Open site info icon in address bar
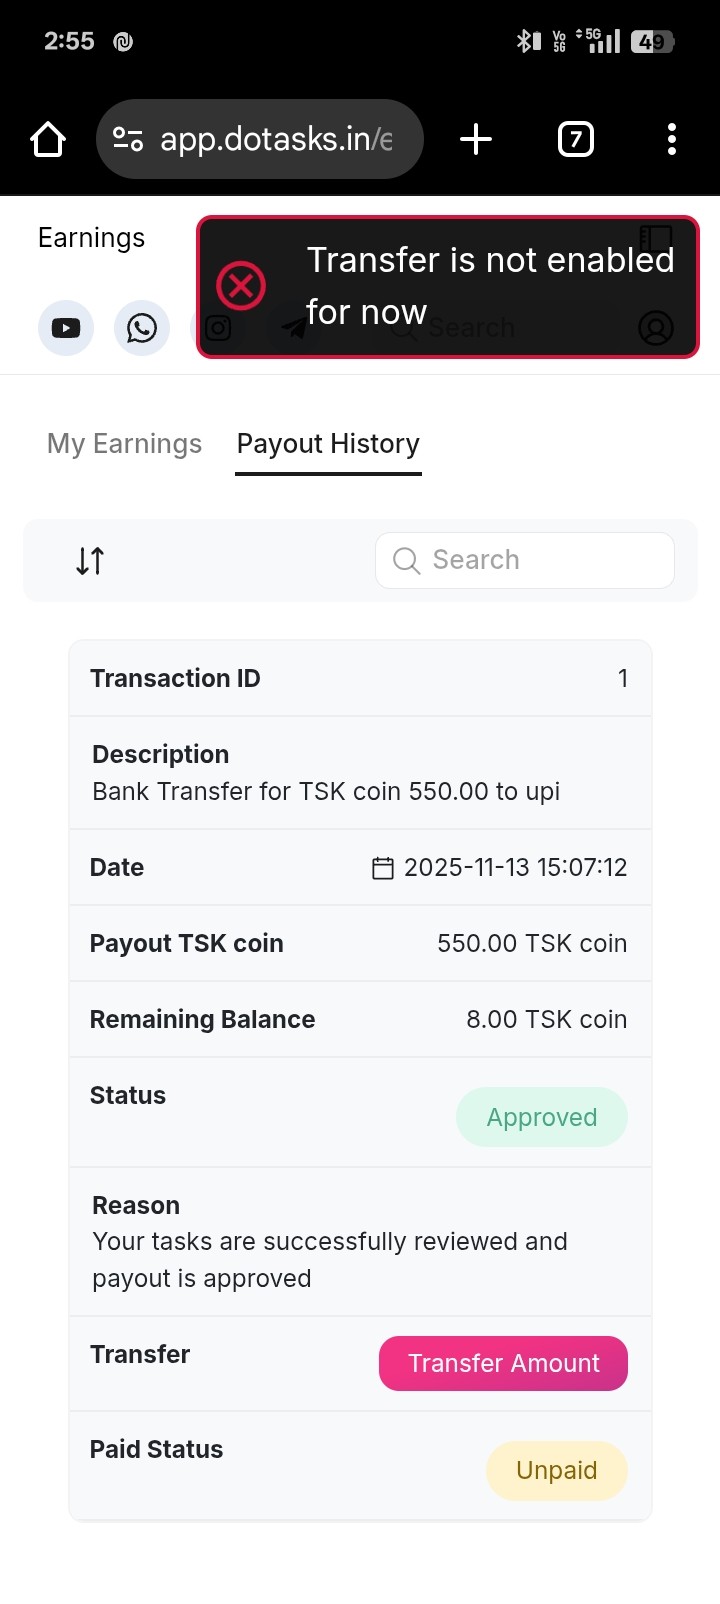Viewport: 720px width, 1604px height. pos(128,139)
